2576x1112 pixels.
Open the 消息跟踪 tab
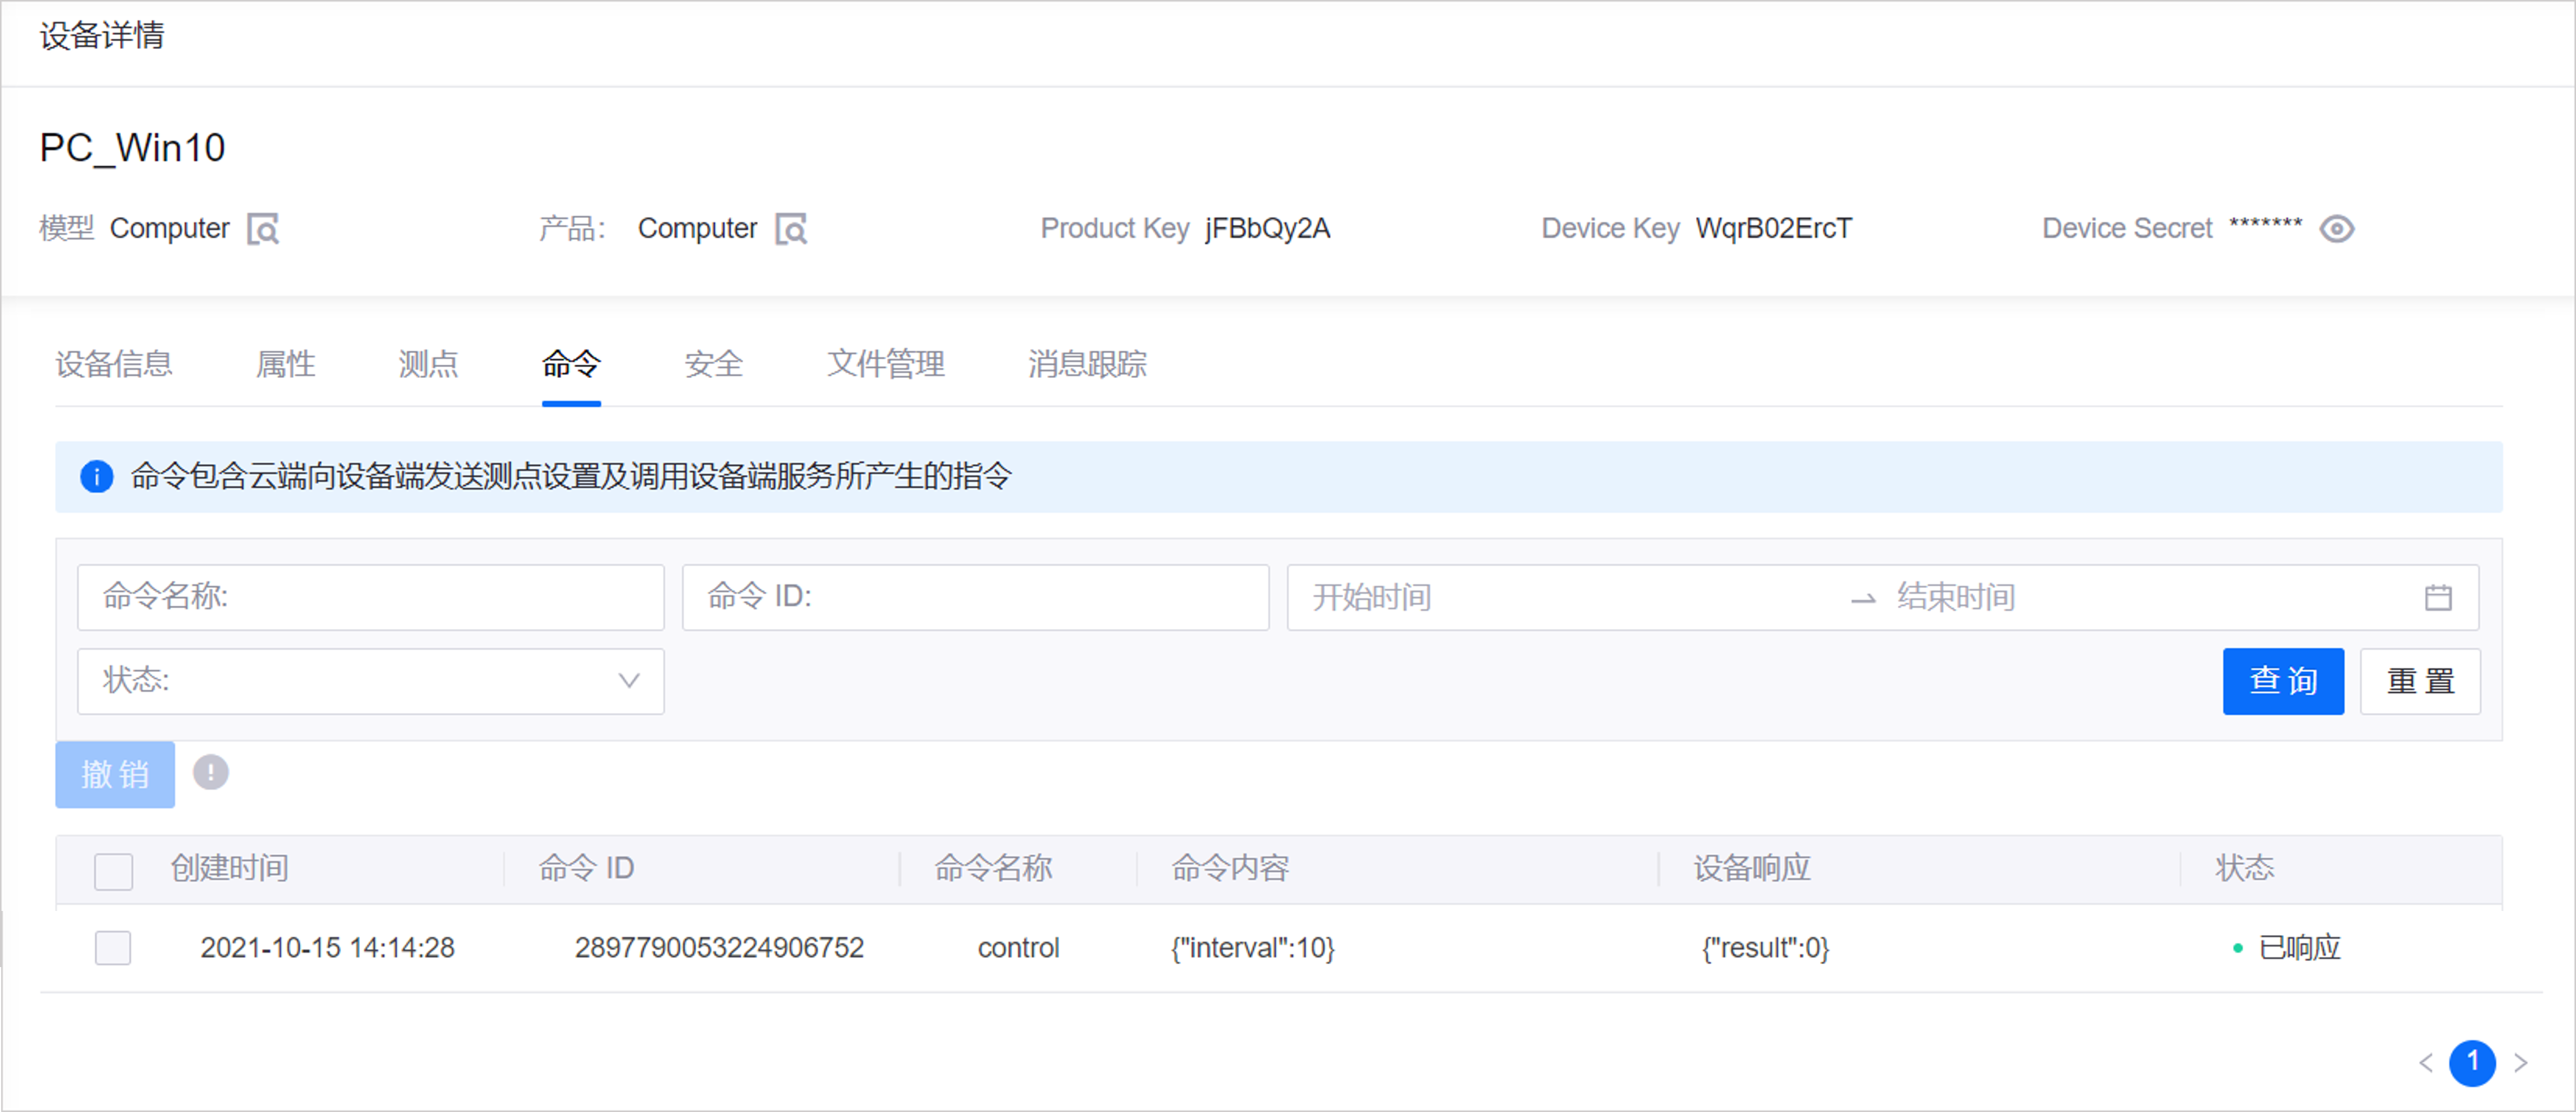tap(1086, 364)
